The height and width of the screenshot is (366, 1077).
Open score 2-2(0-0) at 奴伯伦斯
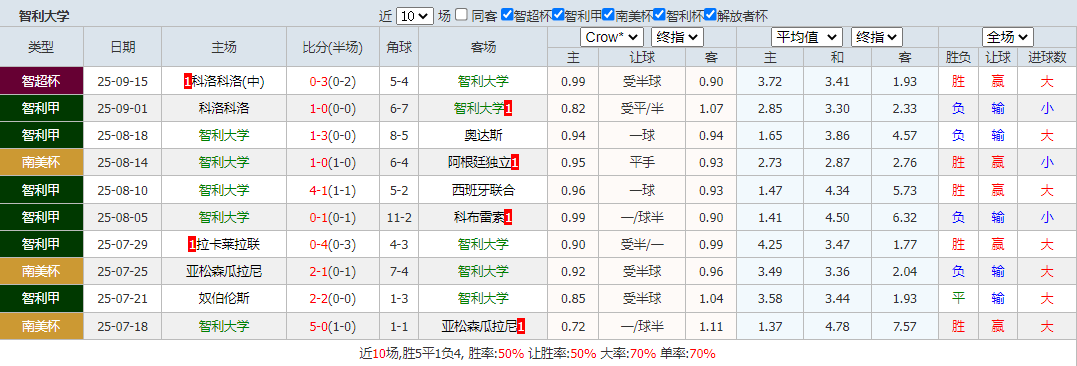click(333, 299)
